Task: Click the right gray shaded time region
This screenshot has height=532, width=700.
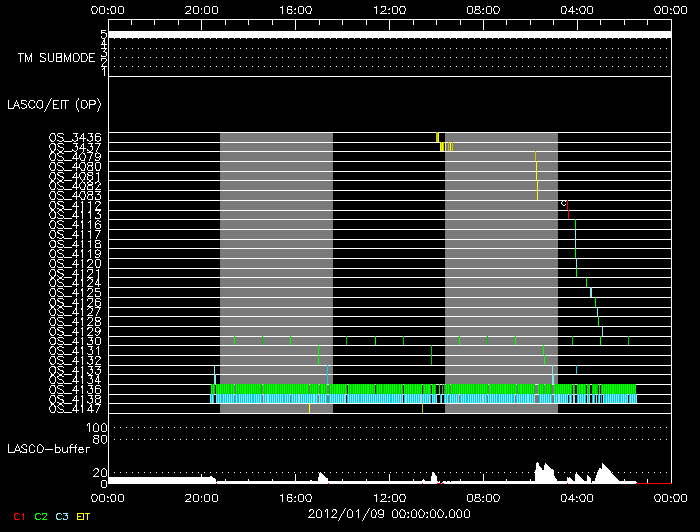Action: (501, 272)
